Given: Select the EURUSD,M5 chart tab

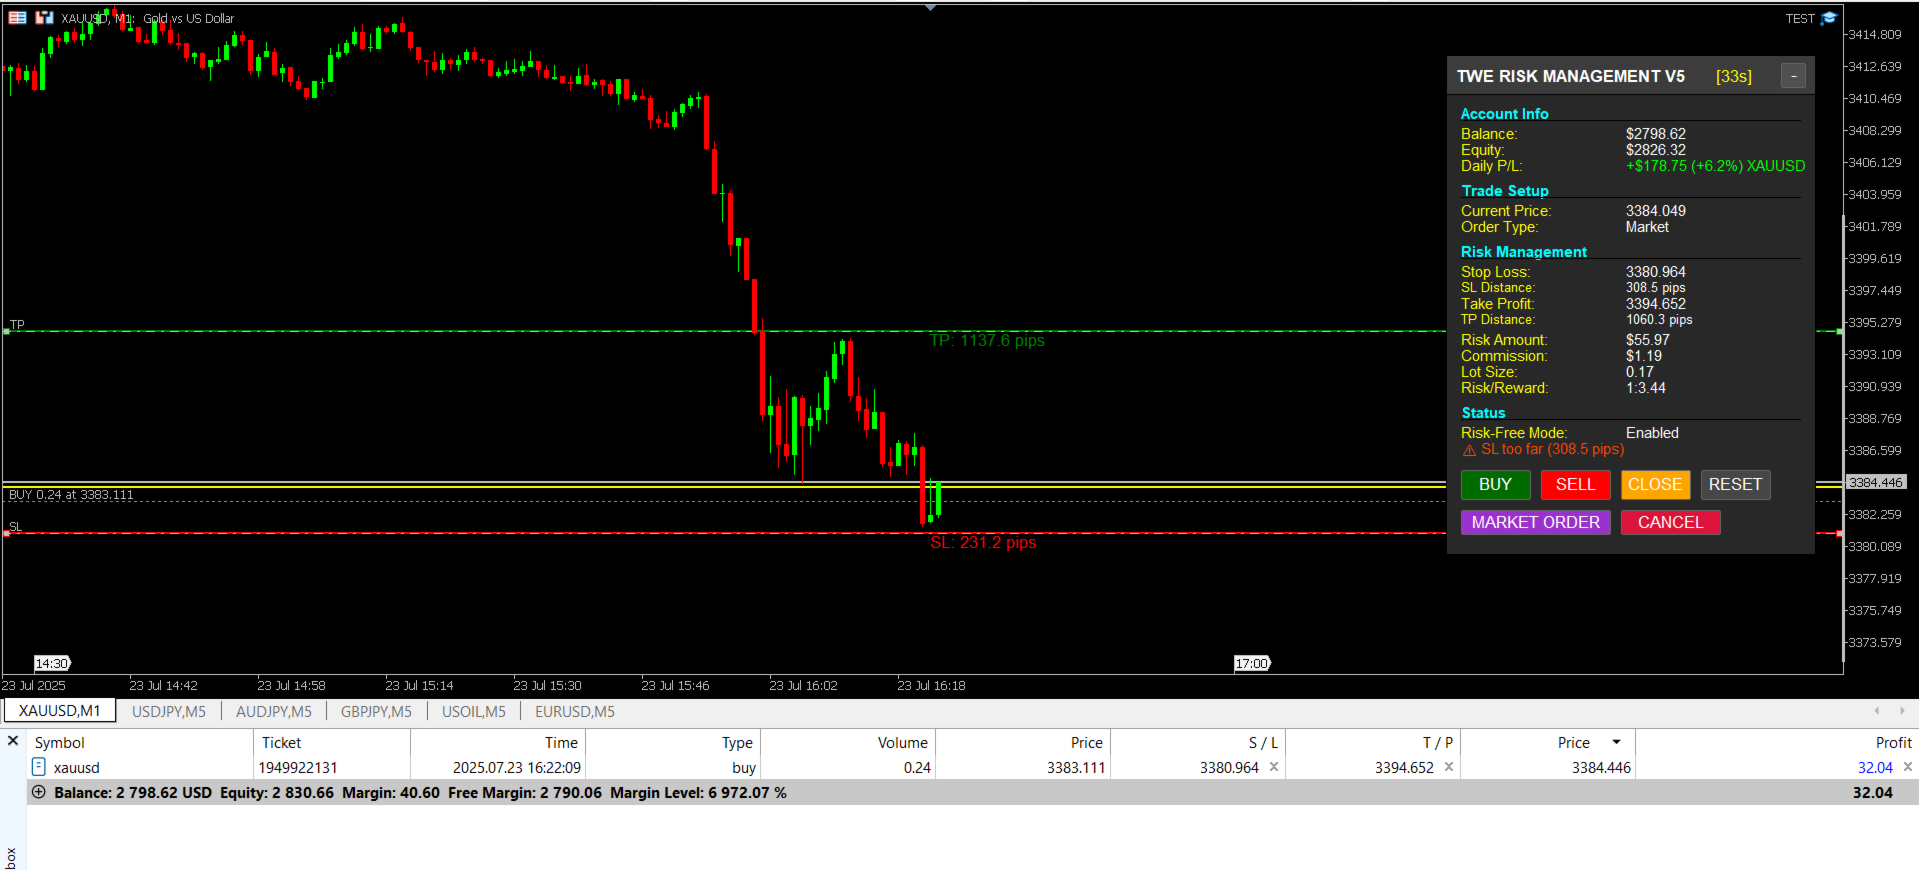Looking at the screenshot, I should [x=575, y=711].
